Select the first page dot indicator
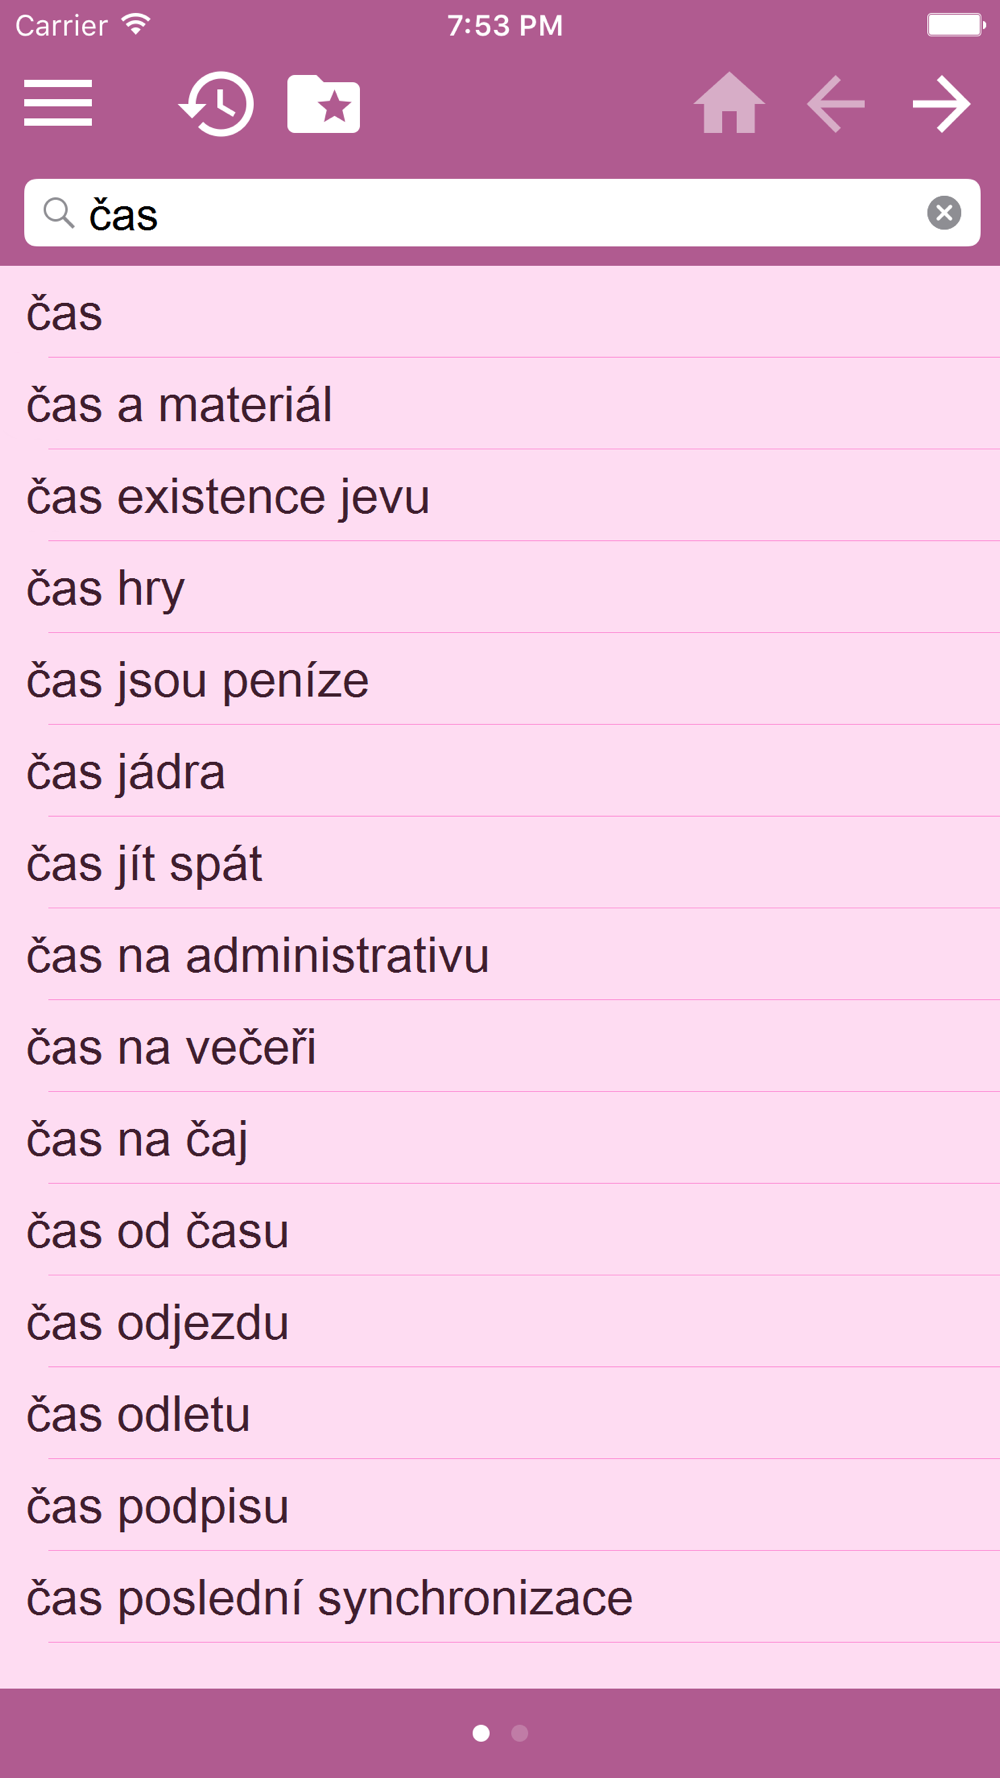1000x1778 pixels. pyautogui.click(x=481, y=1733)
